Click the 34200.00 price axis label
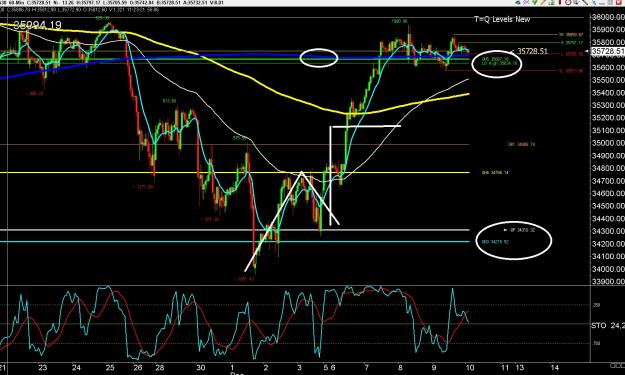This screenshot has height=375, width=625. pyautogui.click(x=609, y=244)
